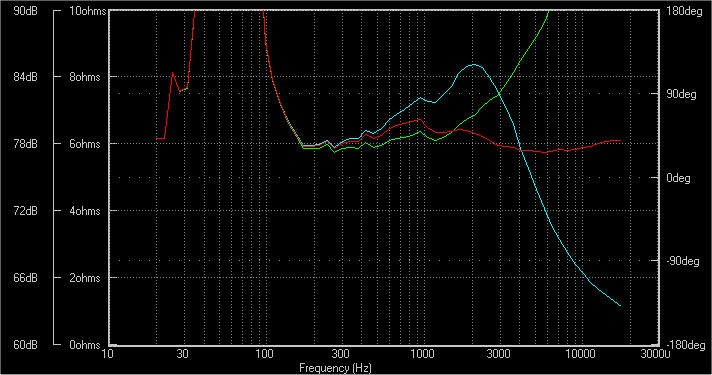Click the -180deg phase label
Viewport: 712px width, 375px height.
click(x=686, y=345)
